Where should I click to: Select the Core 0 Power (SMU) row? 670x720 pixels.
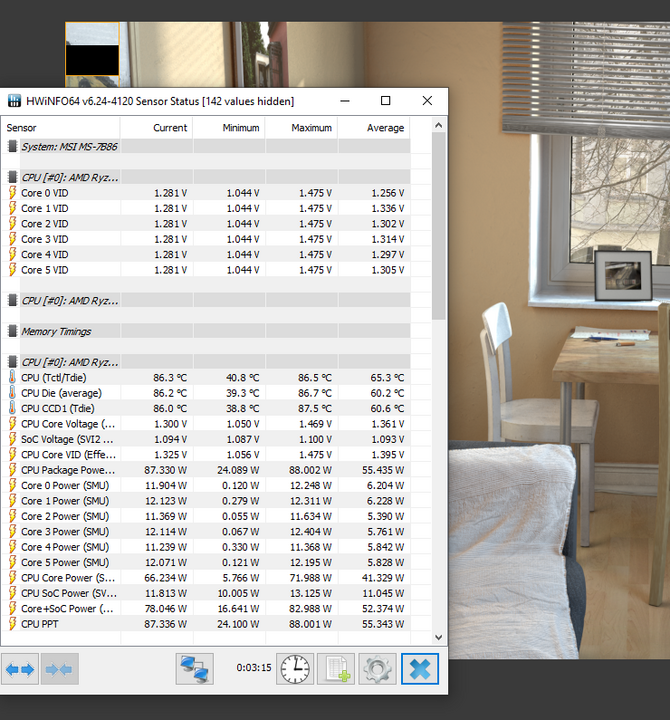[x=206, y=485]
